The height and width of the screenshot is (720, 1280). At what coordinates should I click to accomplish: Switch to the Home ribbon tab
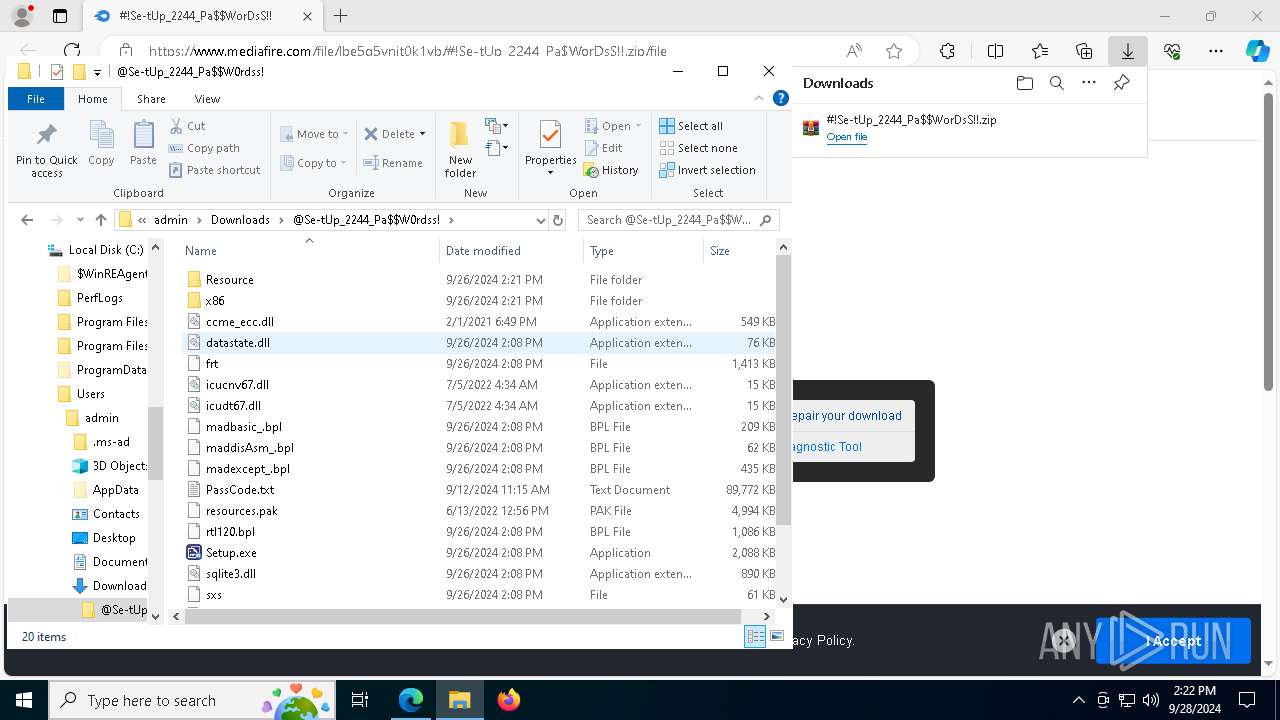click(92, 99)
